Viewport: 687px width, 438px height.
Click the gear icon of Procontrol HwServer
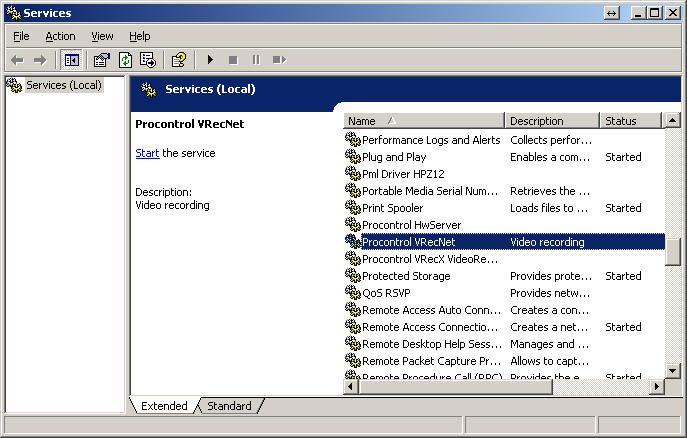(353, 225)
